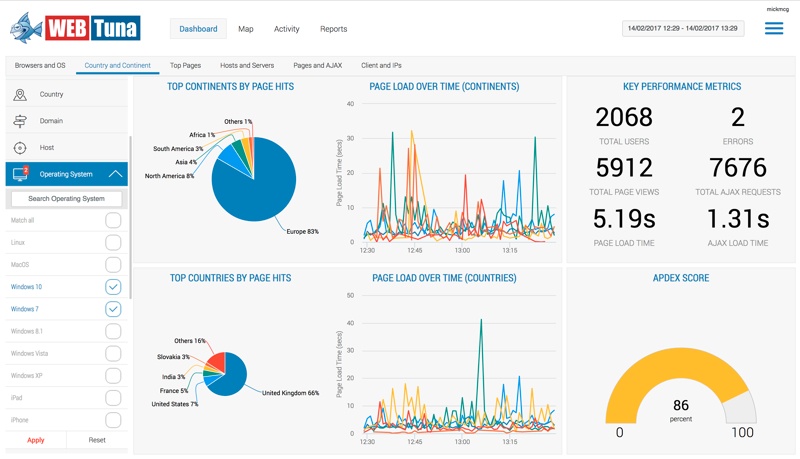Expand the Domain filter section
The image size is (800, 459).
pos(66,121)
